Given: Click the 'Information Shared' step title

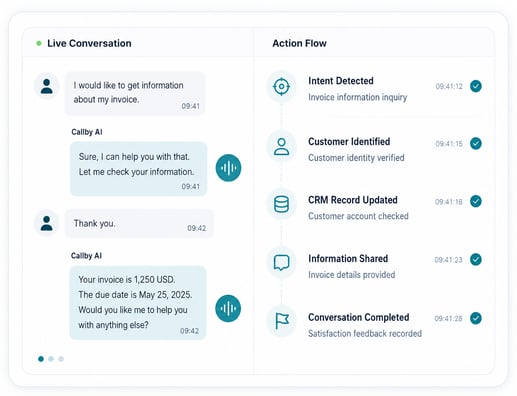Looking at the screenshot, I should (x=348, y=259).
